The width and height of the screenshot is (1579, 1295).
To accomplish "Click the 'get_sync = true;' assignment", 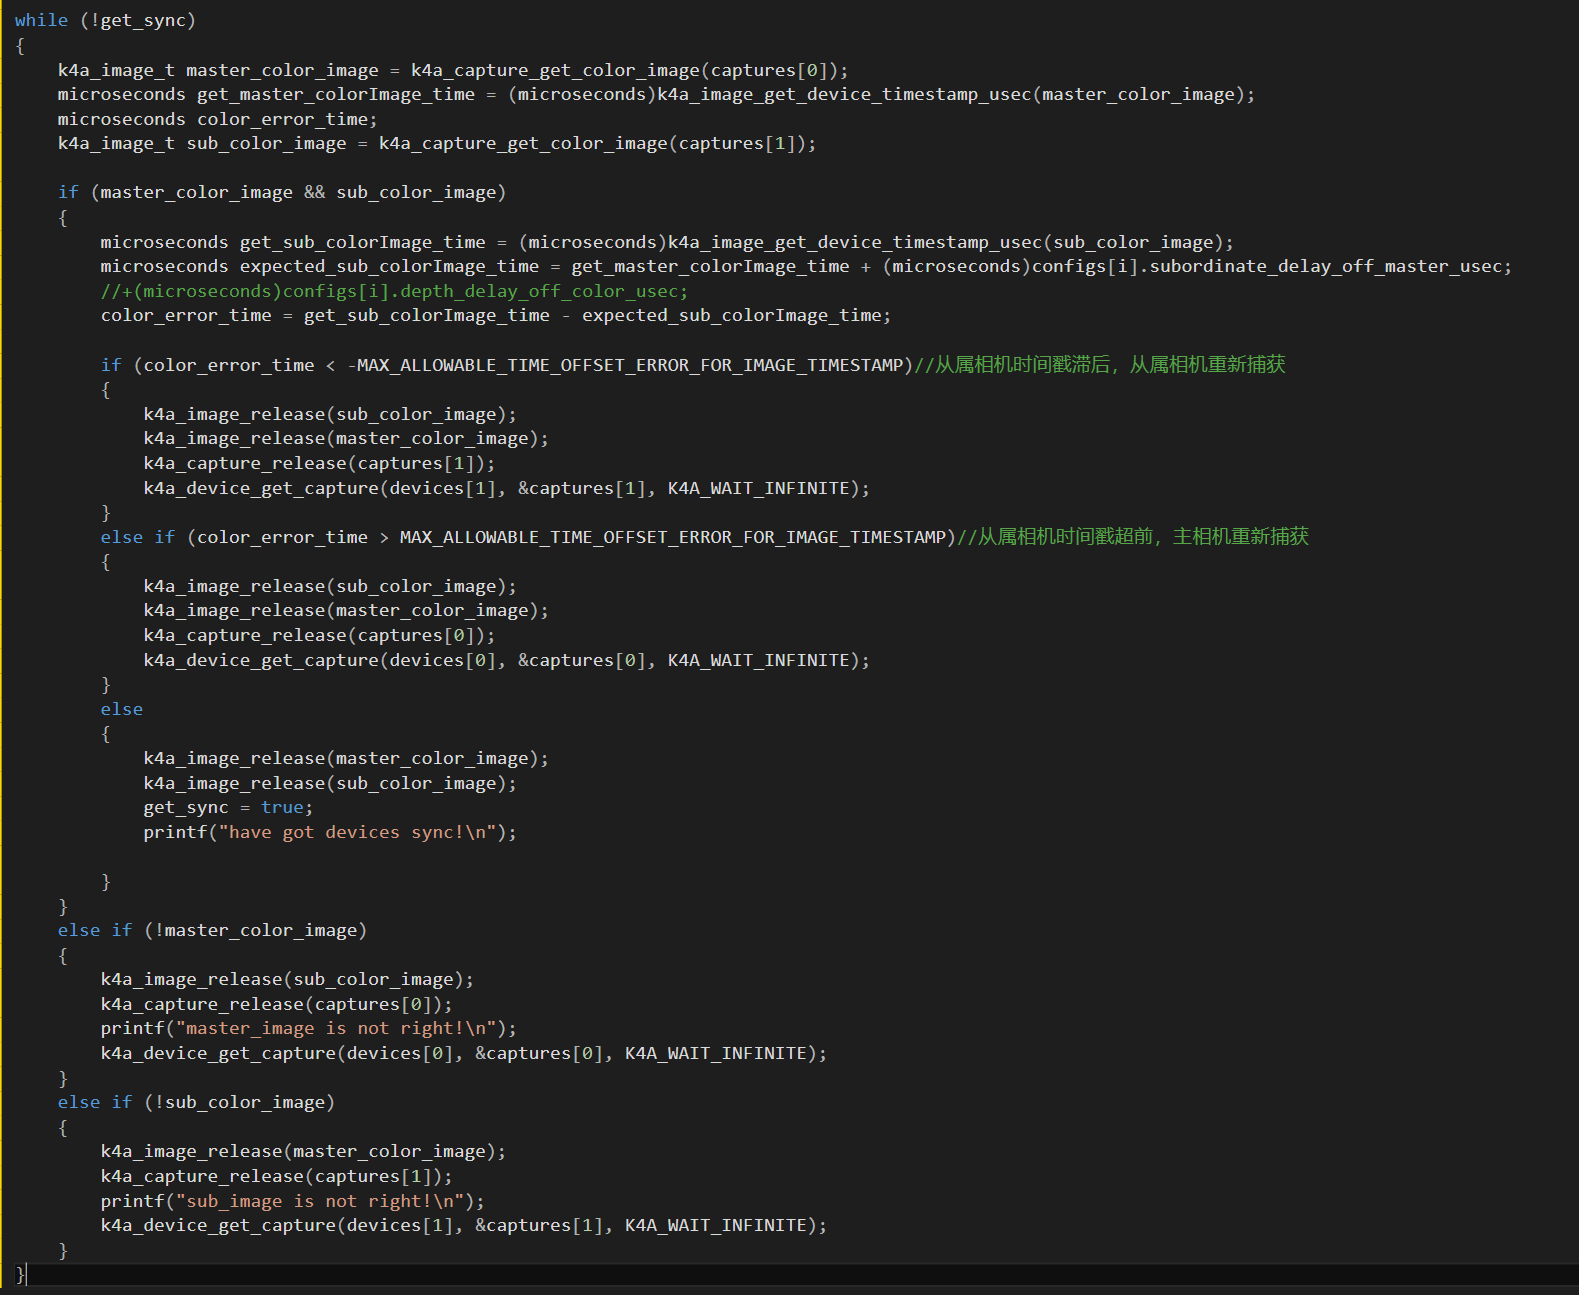I will 228,807.
